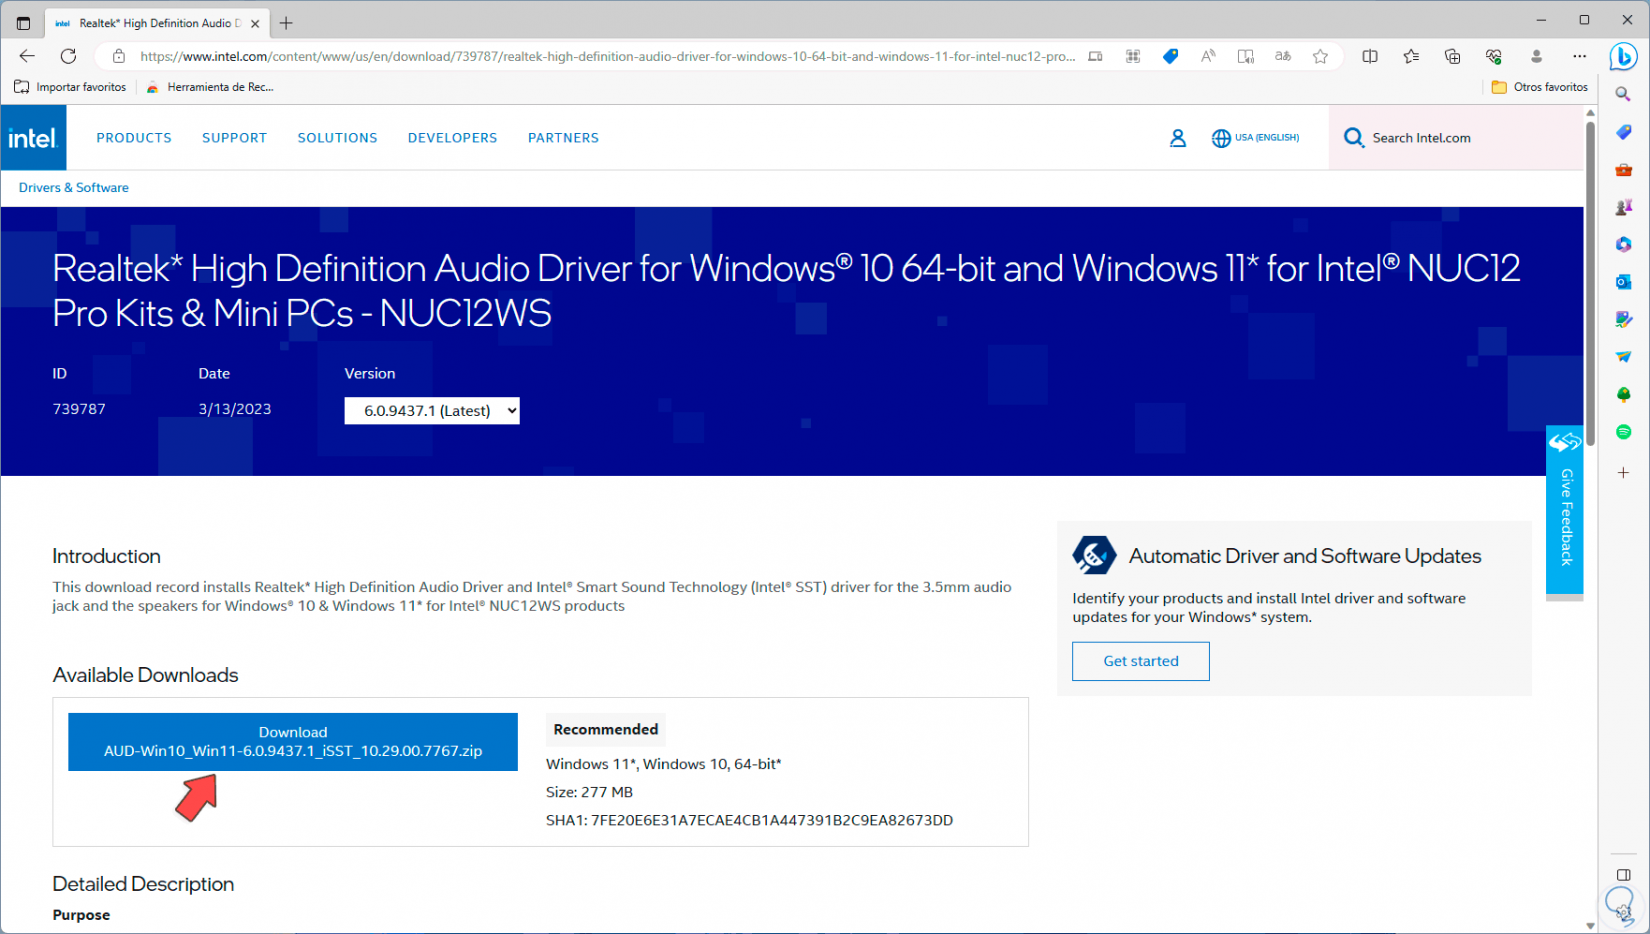Click the driver ID 739787
Screen dimensions: 1650x934
point(79,409)
